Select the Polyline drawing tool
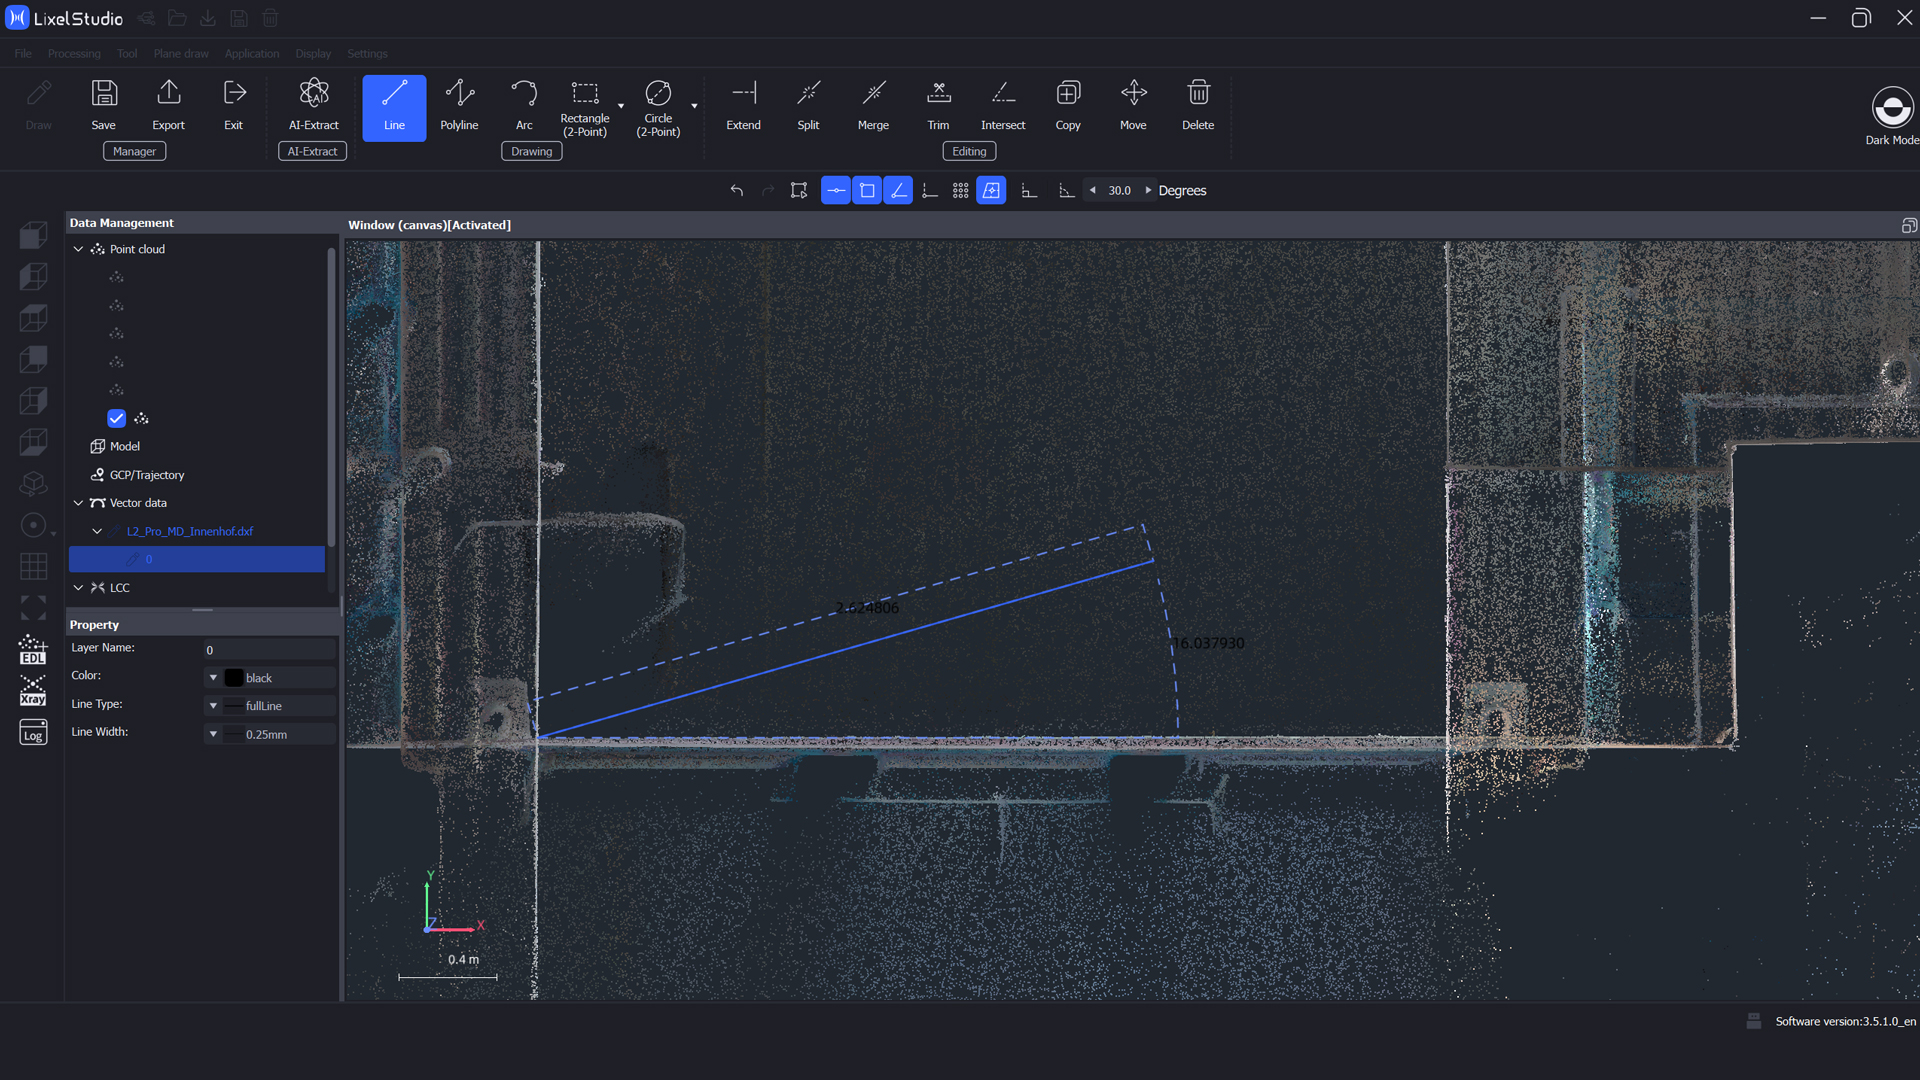This screenshot has height=1080, width=1920. (459, 105)
